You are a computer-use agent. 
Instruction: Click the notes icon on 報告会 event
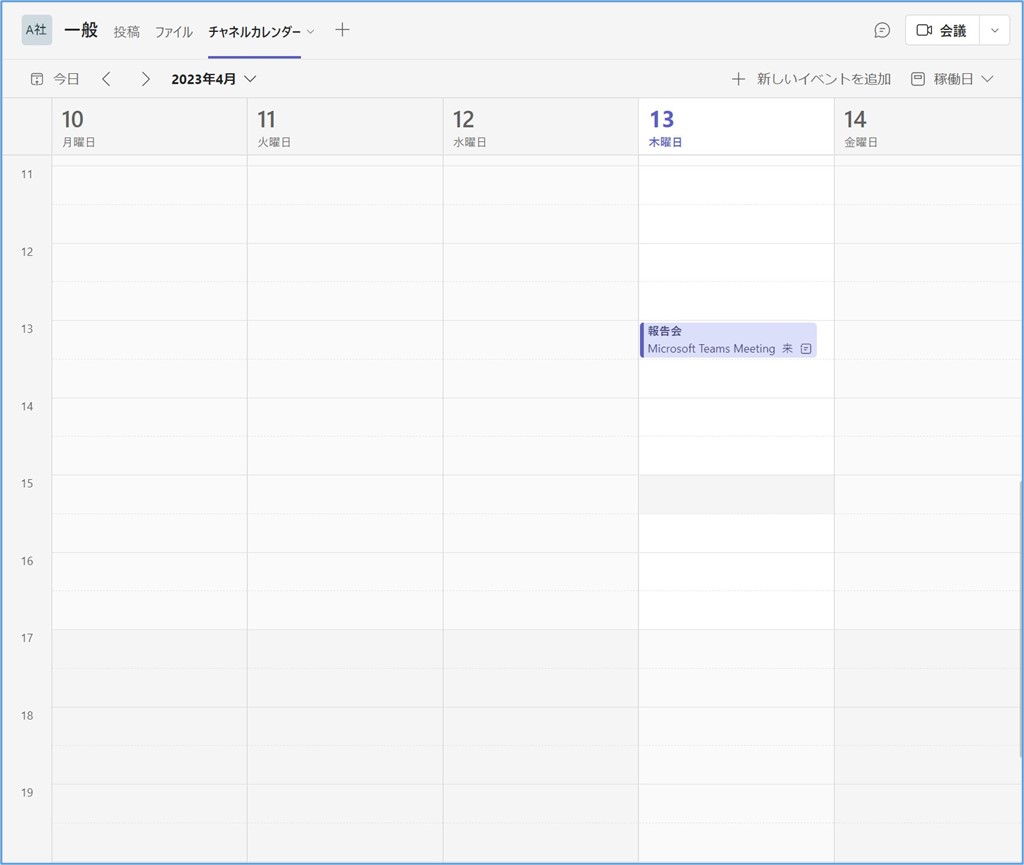click(x=806, y=349)
